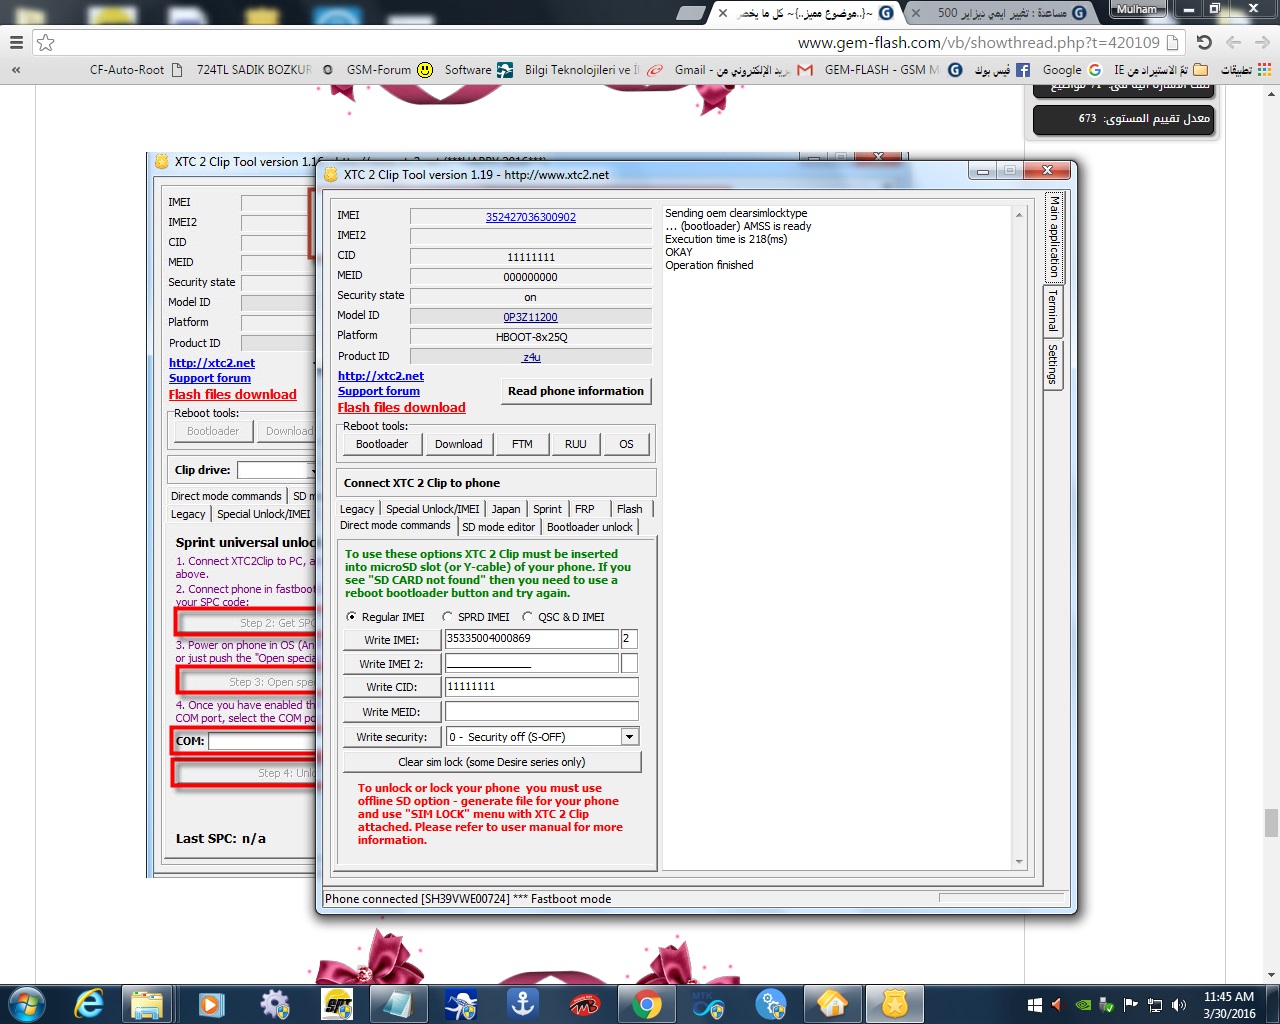Screen dimensions: 1280x1024
Task: Select SPRD IMEI option
Action: coord(476,617)
